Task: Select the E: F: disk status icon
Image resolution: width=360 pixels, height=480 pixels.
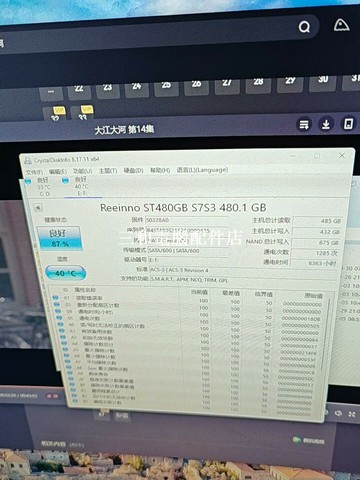Action: pyautogui.click(x=65, y=180)
